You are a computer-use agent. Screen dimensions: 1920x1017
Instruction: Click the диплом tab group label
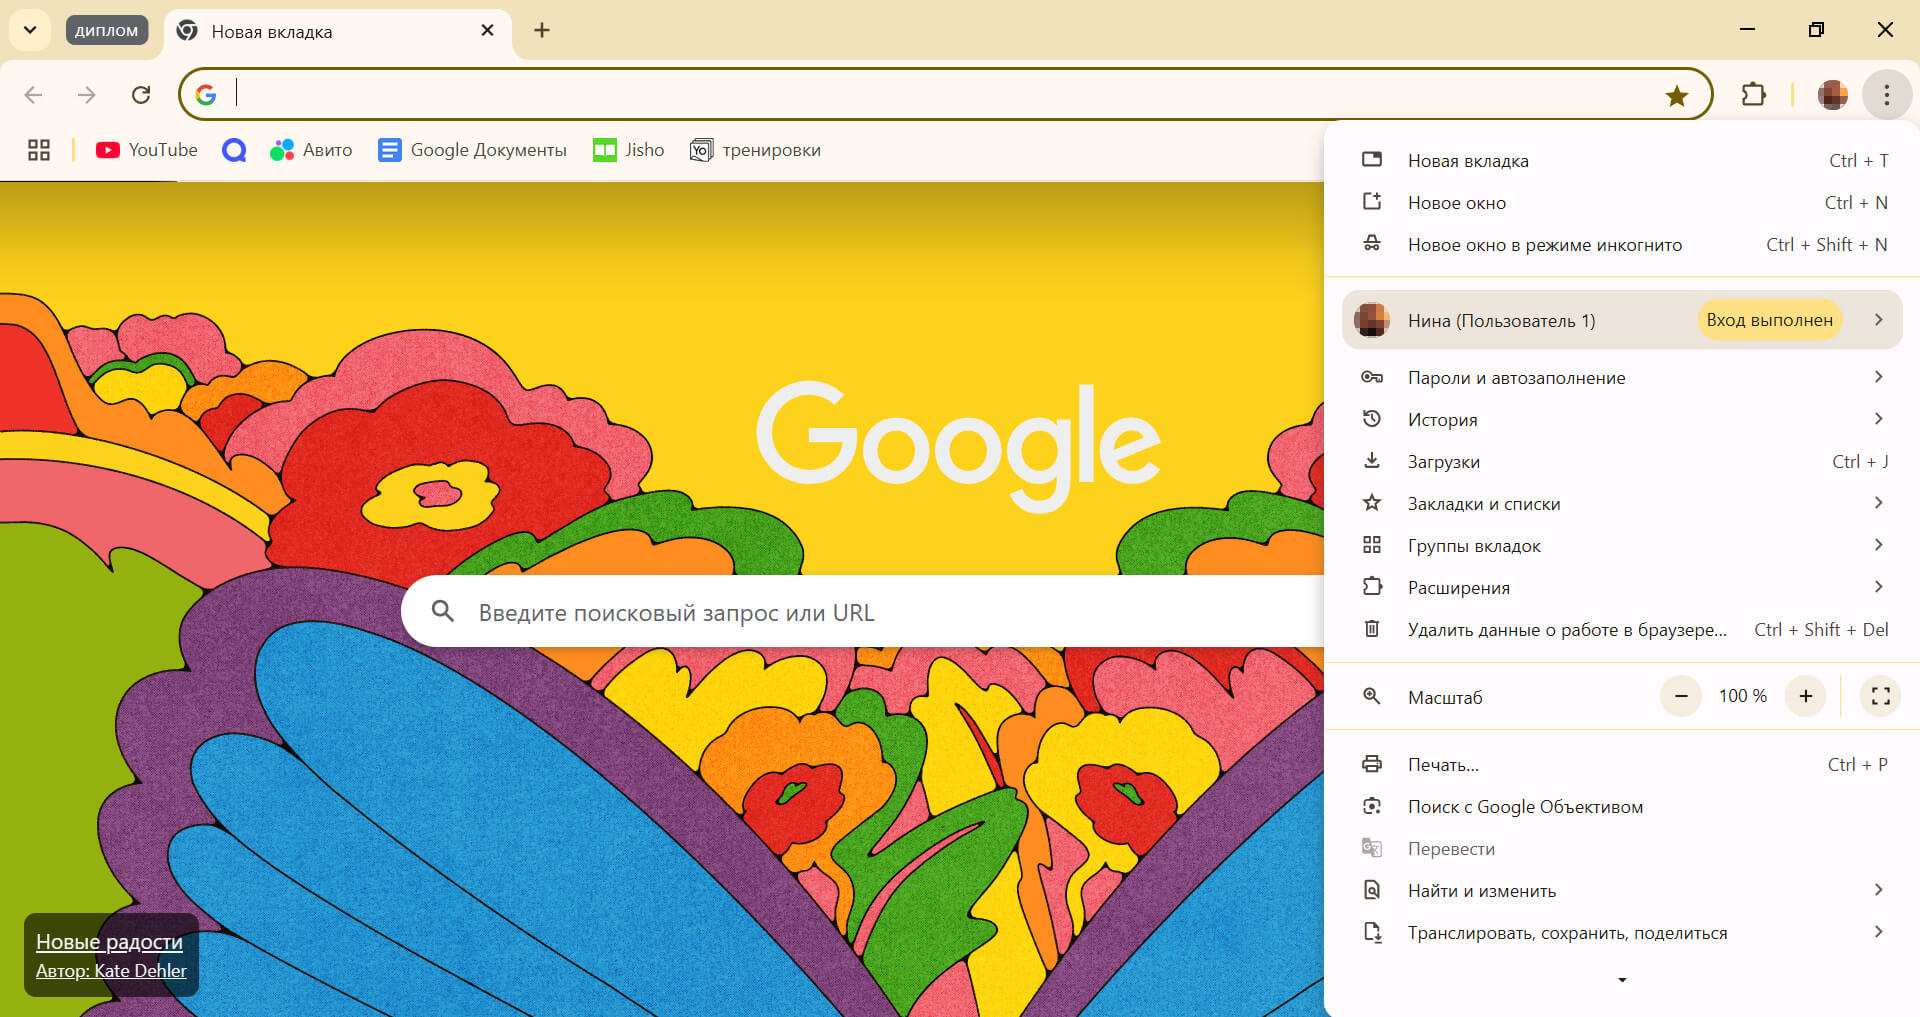(107, 30)
